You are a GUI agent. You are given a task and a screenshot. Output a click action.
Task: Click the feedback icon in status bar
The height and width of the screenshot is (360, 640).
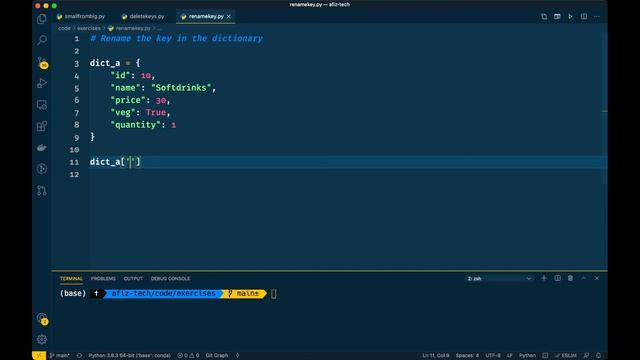(x=586, y=356)
